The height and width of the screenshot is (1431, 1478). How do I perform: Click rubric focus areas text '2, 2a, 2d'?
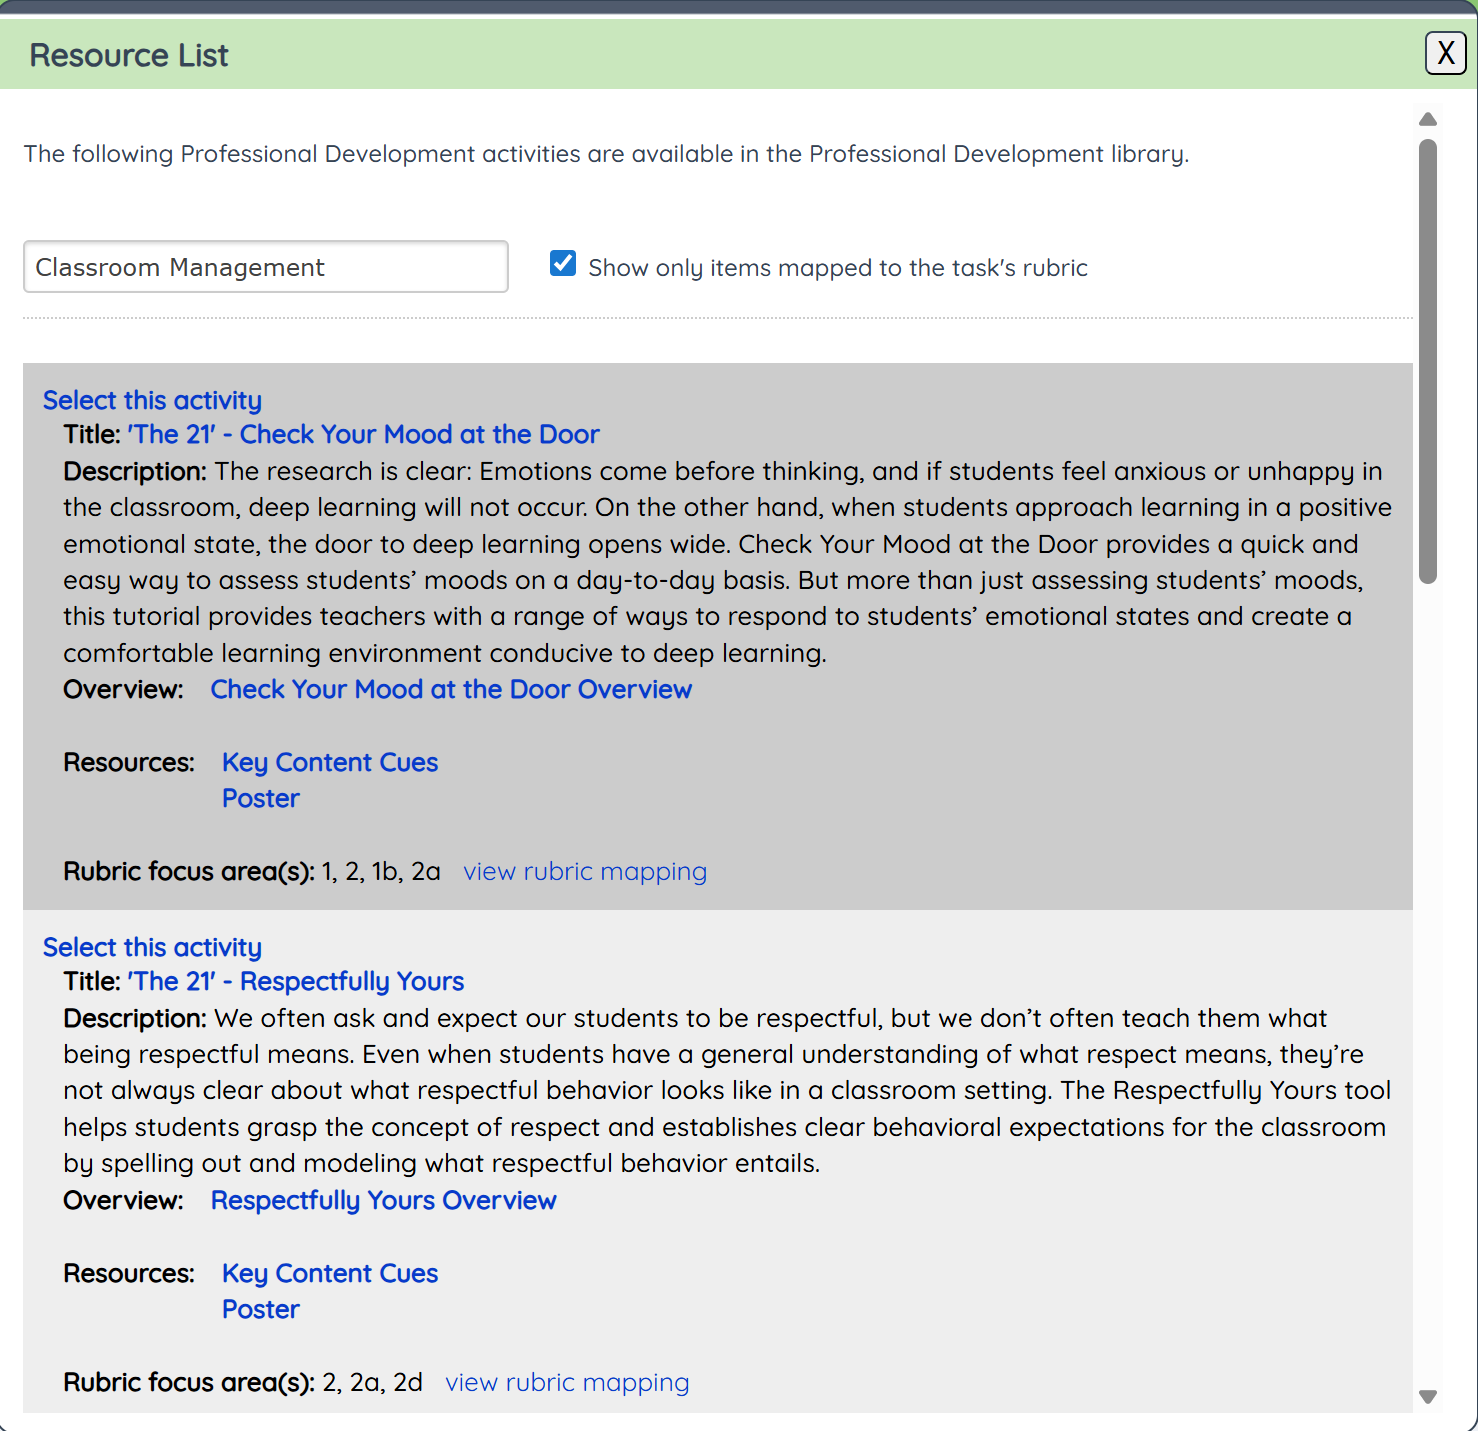coord(372,1382)
